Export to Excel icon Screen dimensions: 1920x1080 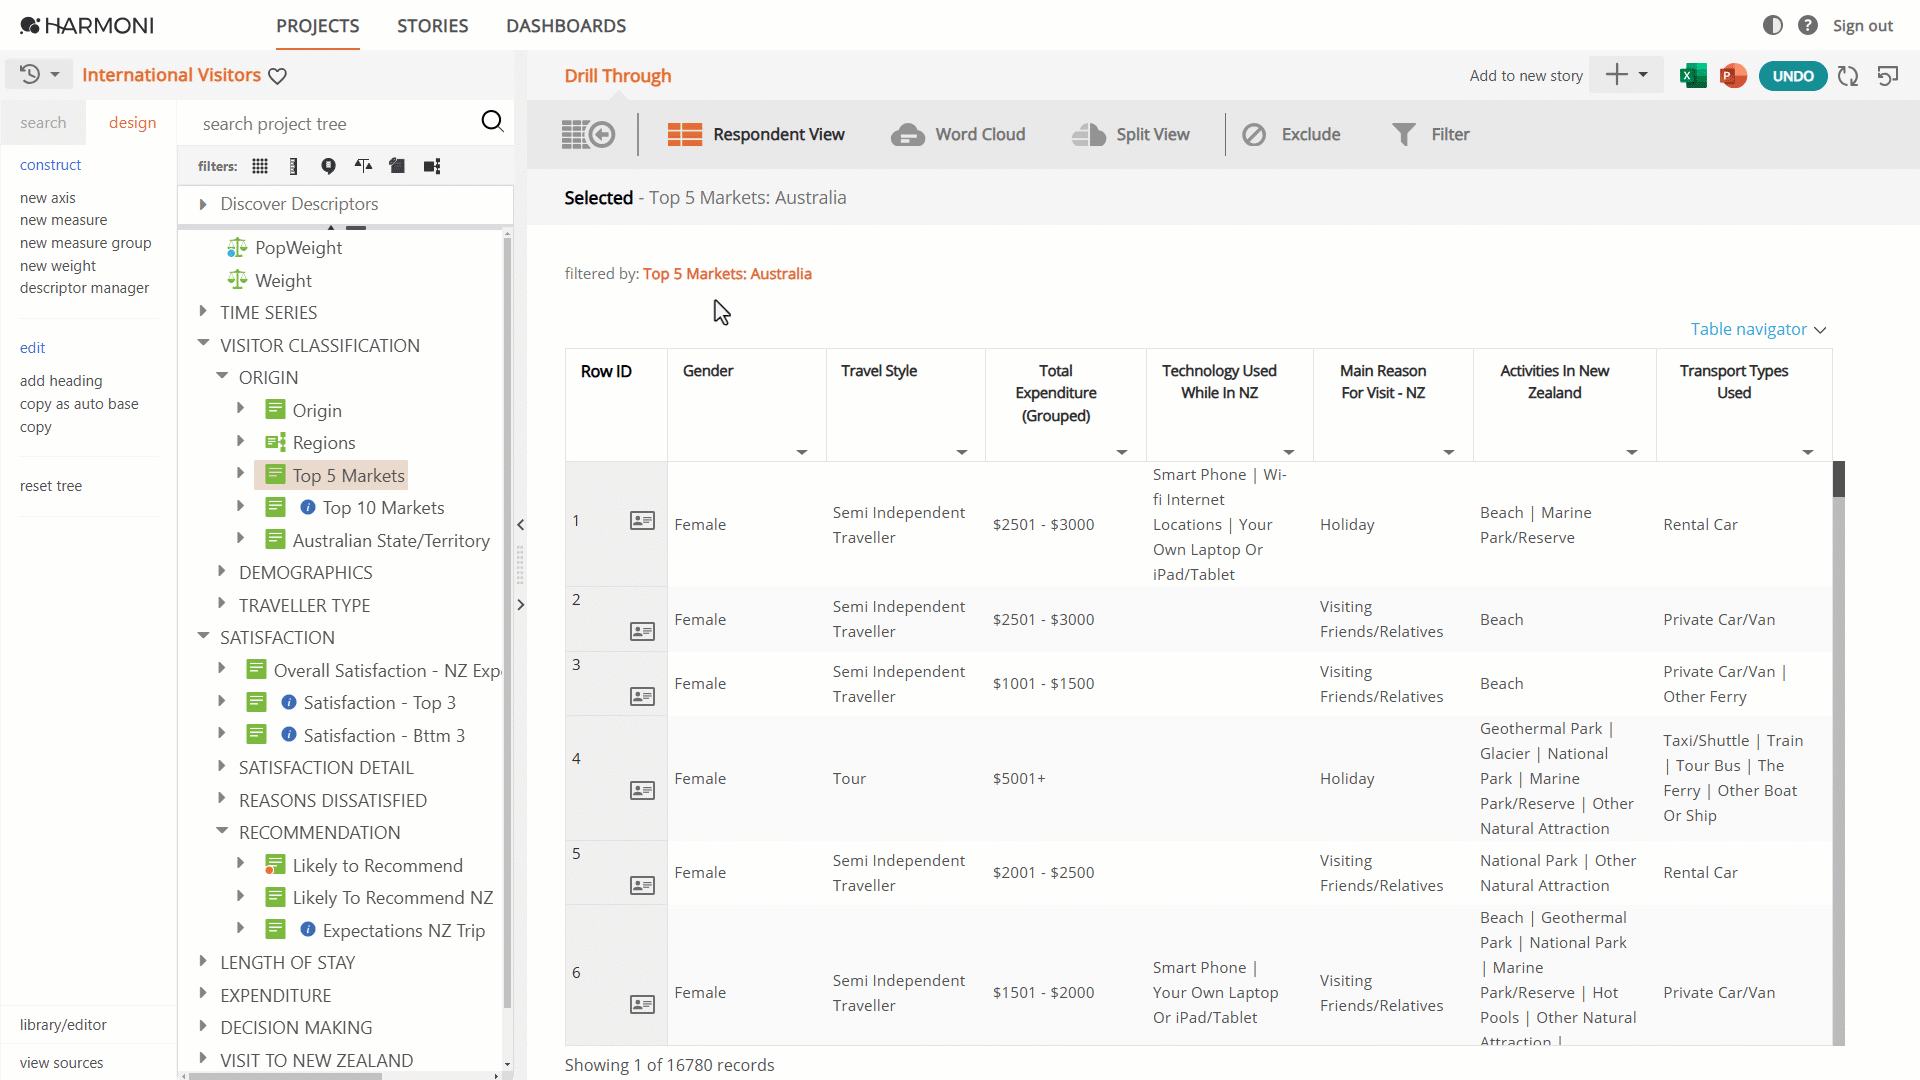(1693, 76)
